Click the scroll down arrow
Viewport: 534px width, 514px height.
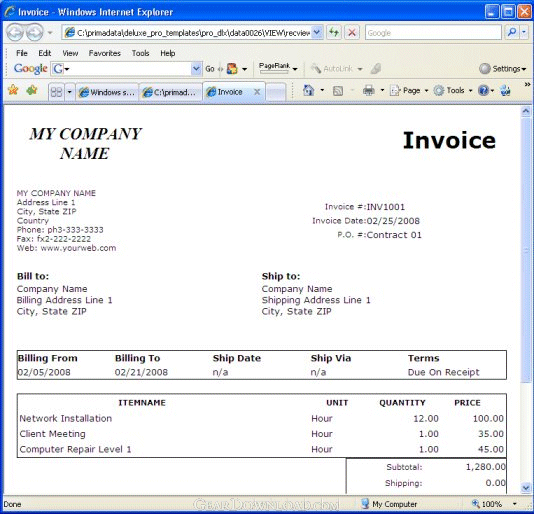[x=526, y=488]
